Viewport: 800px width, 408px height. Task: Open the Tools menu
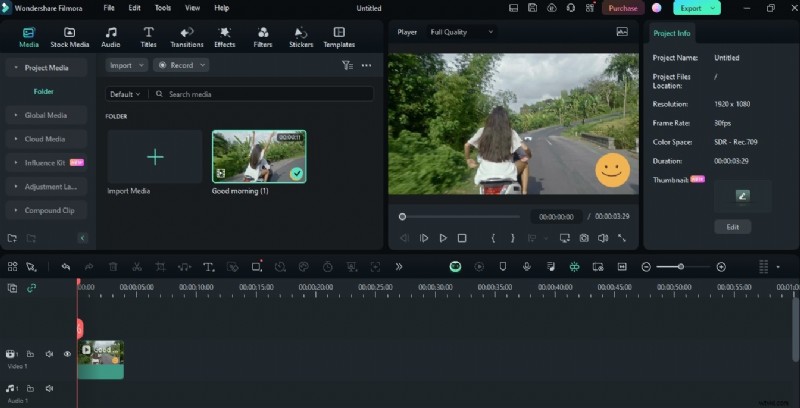(x=163, y=8)
